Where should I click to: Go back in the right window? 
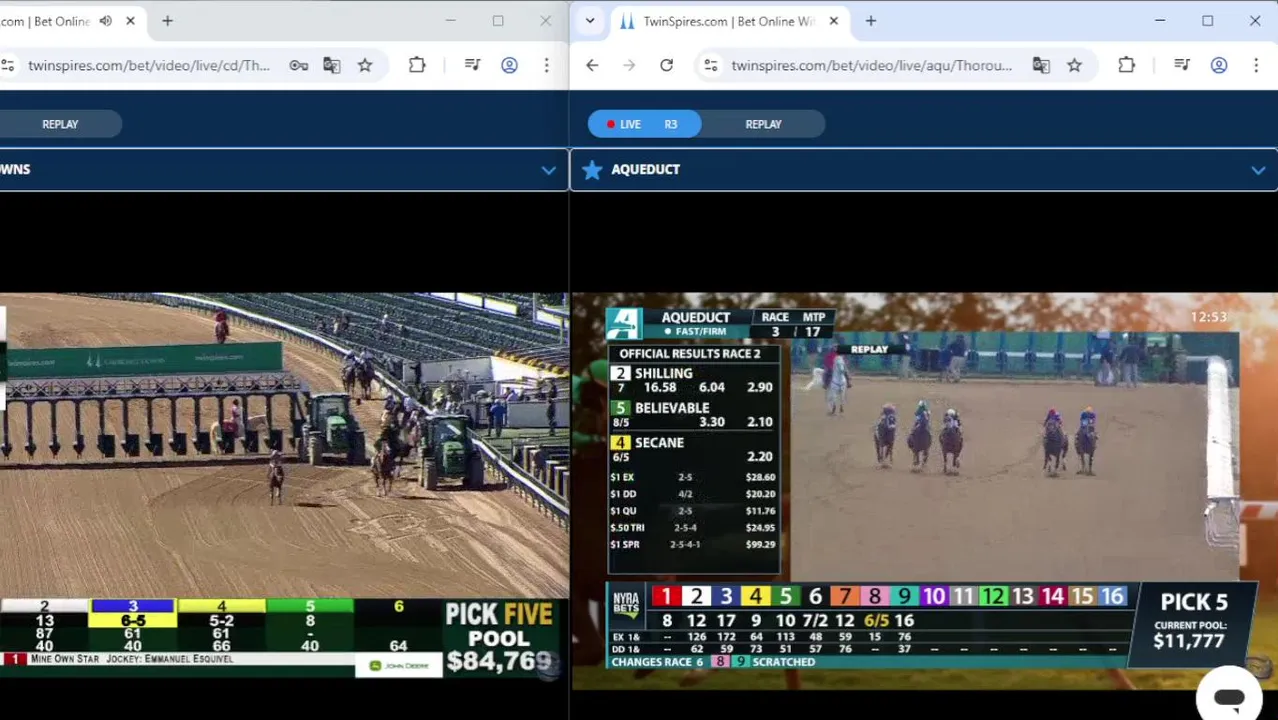click(592, 65)
